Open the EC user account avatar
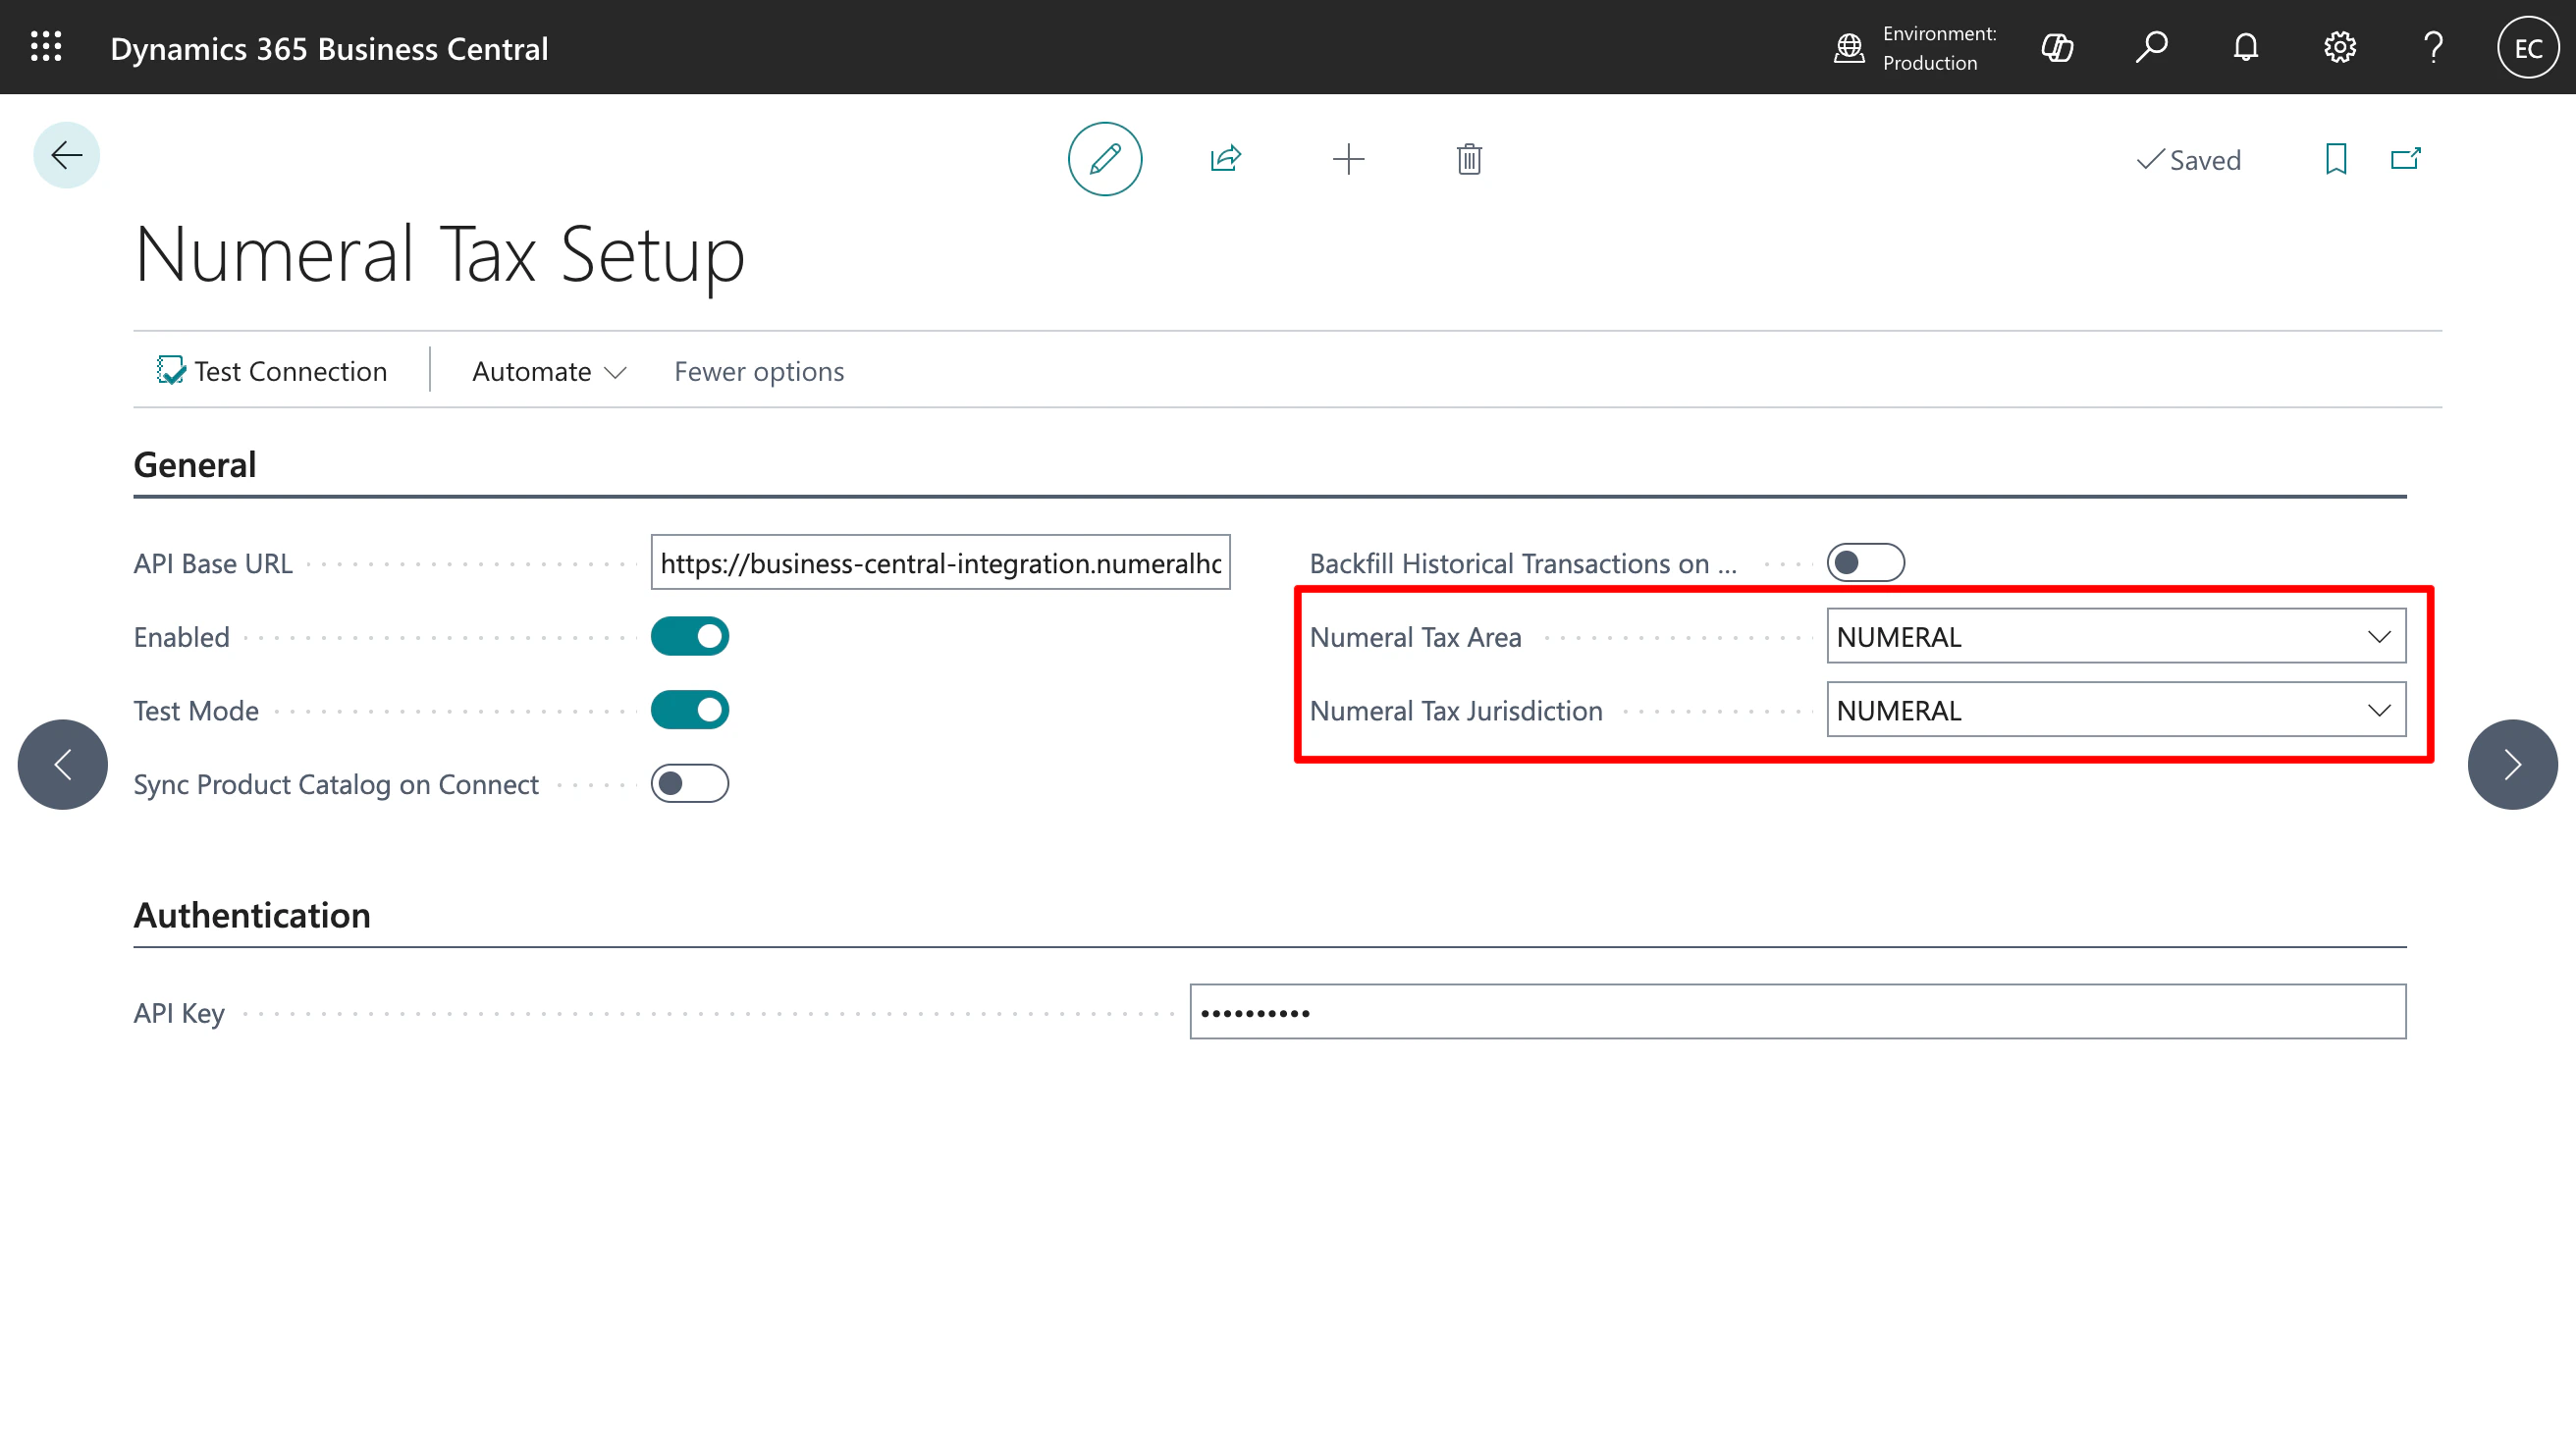Screen dimensions: 2576x1435 [2527, 47]
